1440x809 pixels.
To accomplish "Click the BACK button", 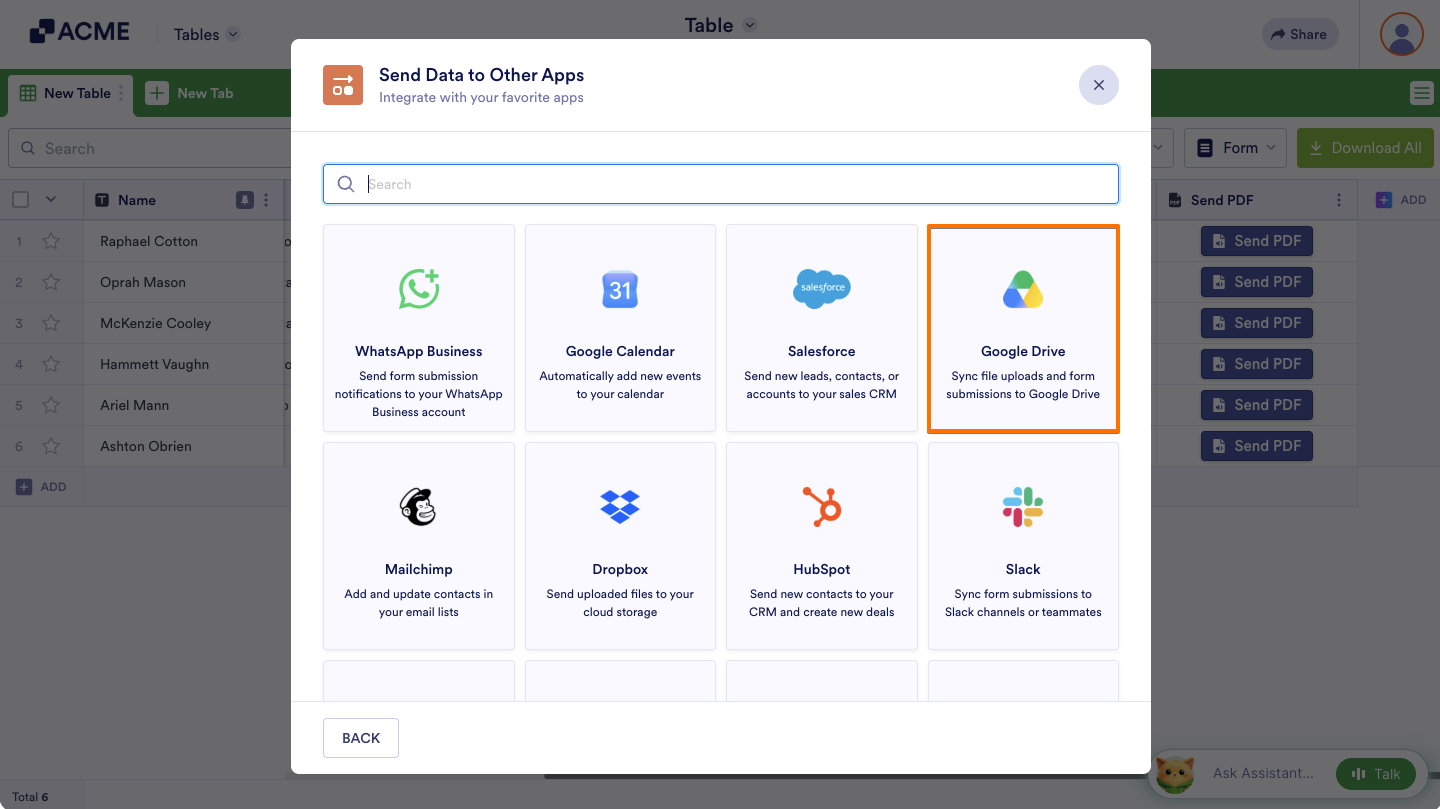I will click(361, 738).
